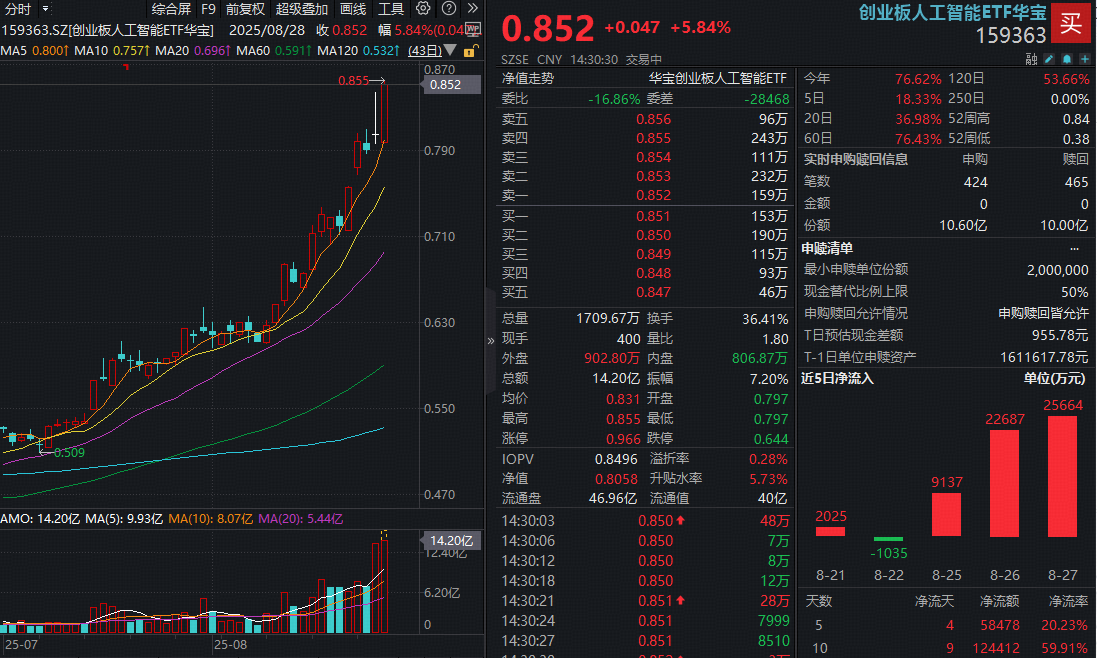
Task: Click the edit pencil icon beside the bell
Action: click(1048, 58)
